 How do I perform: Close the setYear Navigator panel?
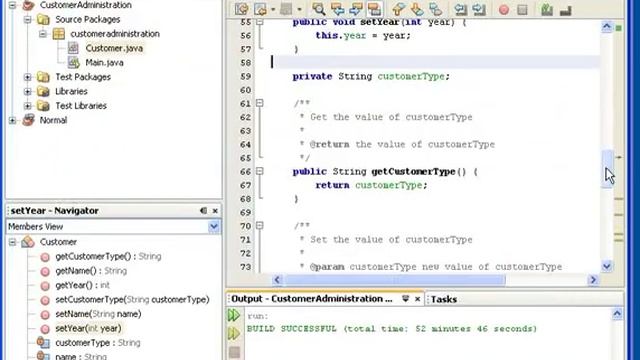click(215, 211)
